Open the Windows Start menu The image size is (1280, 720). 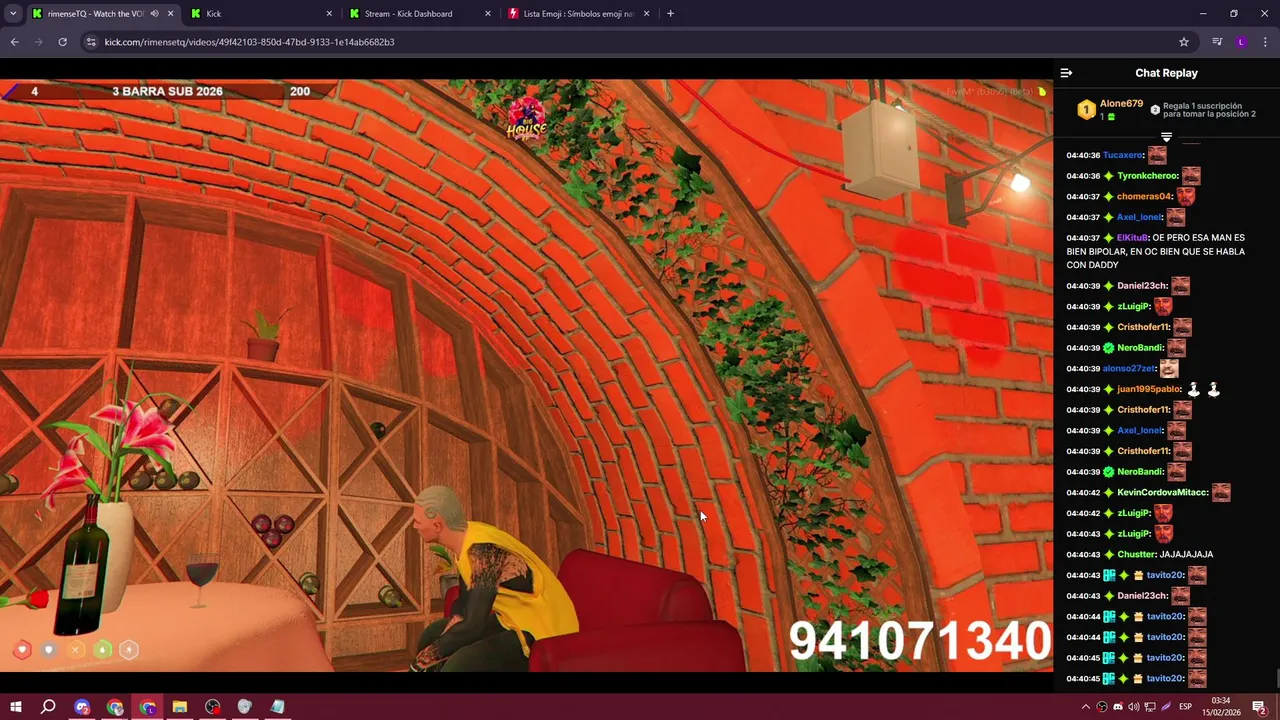point(15,707)
